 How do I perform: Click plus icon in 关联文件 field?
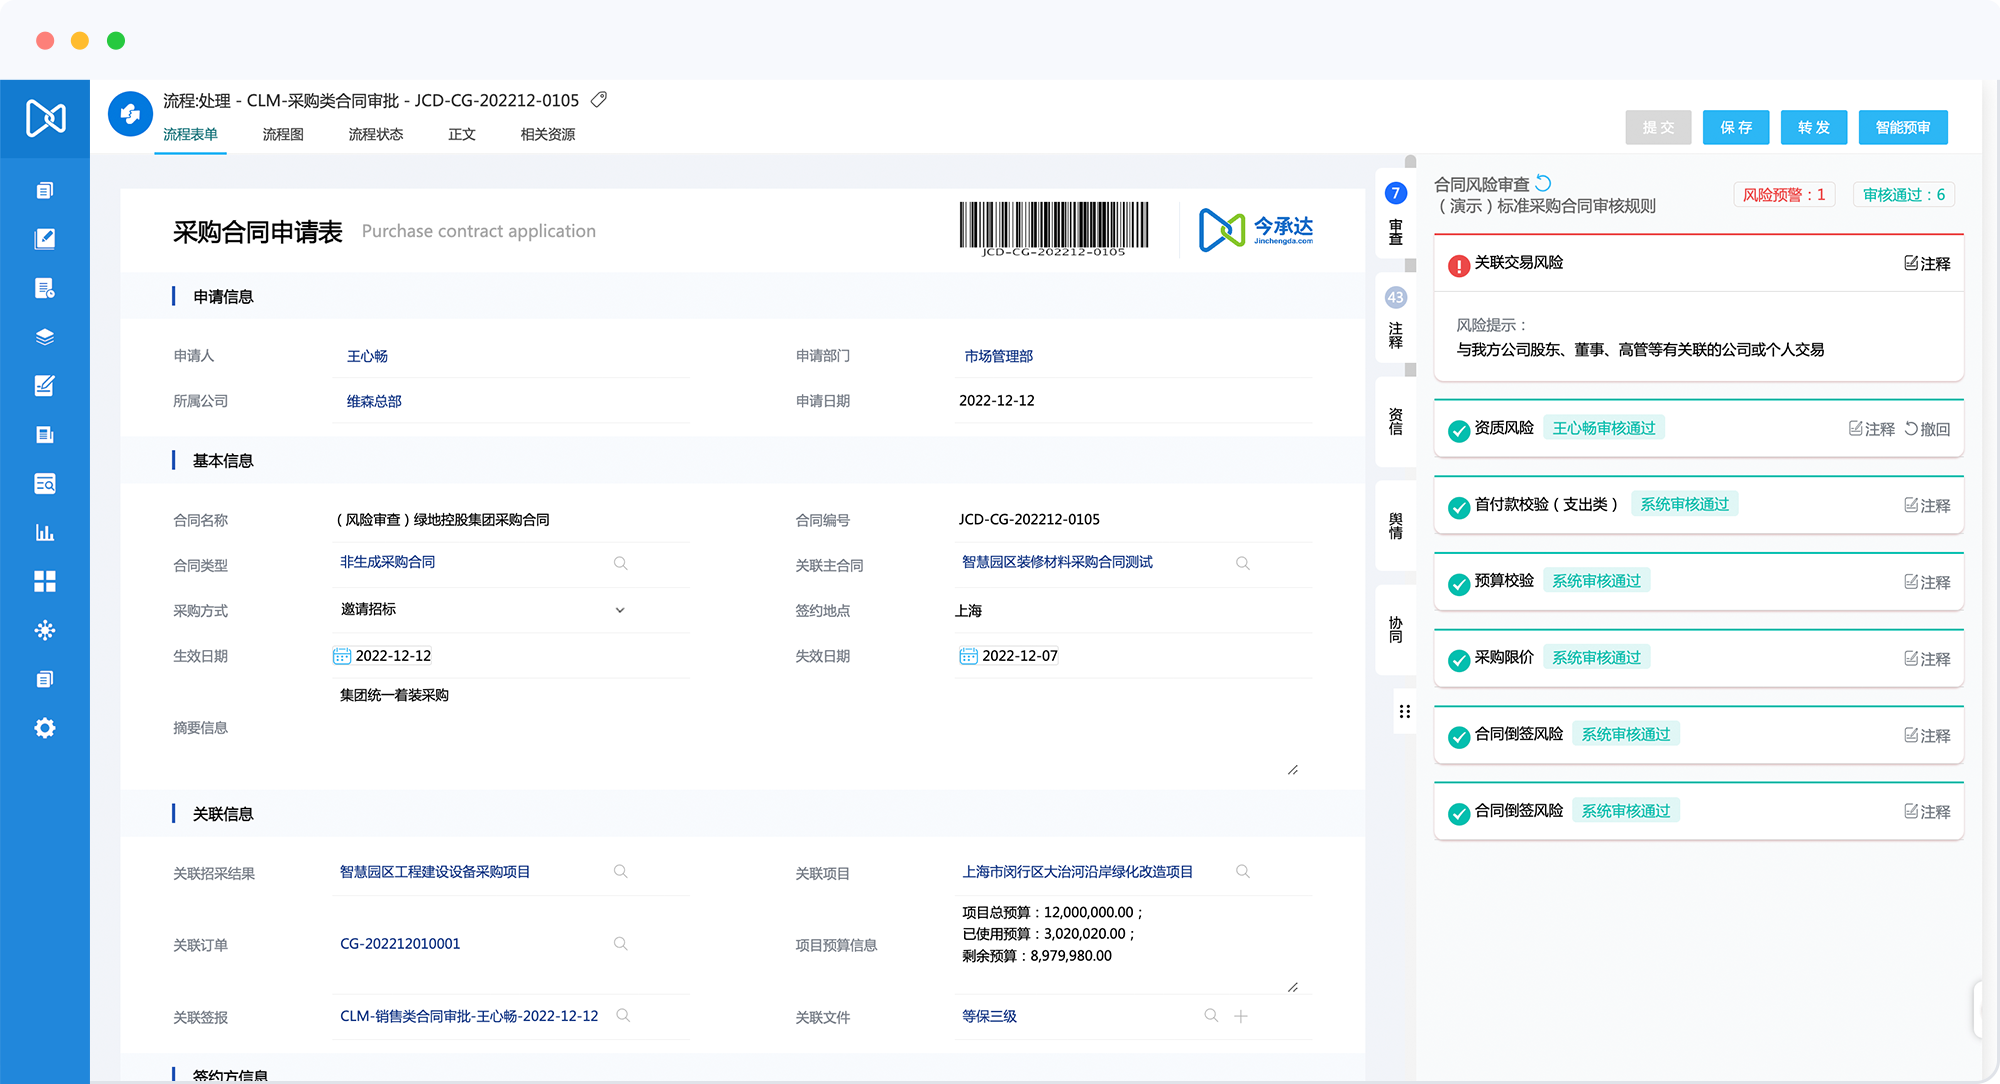click(1241, 1016)
